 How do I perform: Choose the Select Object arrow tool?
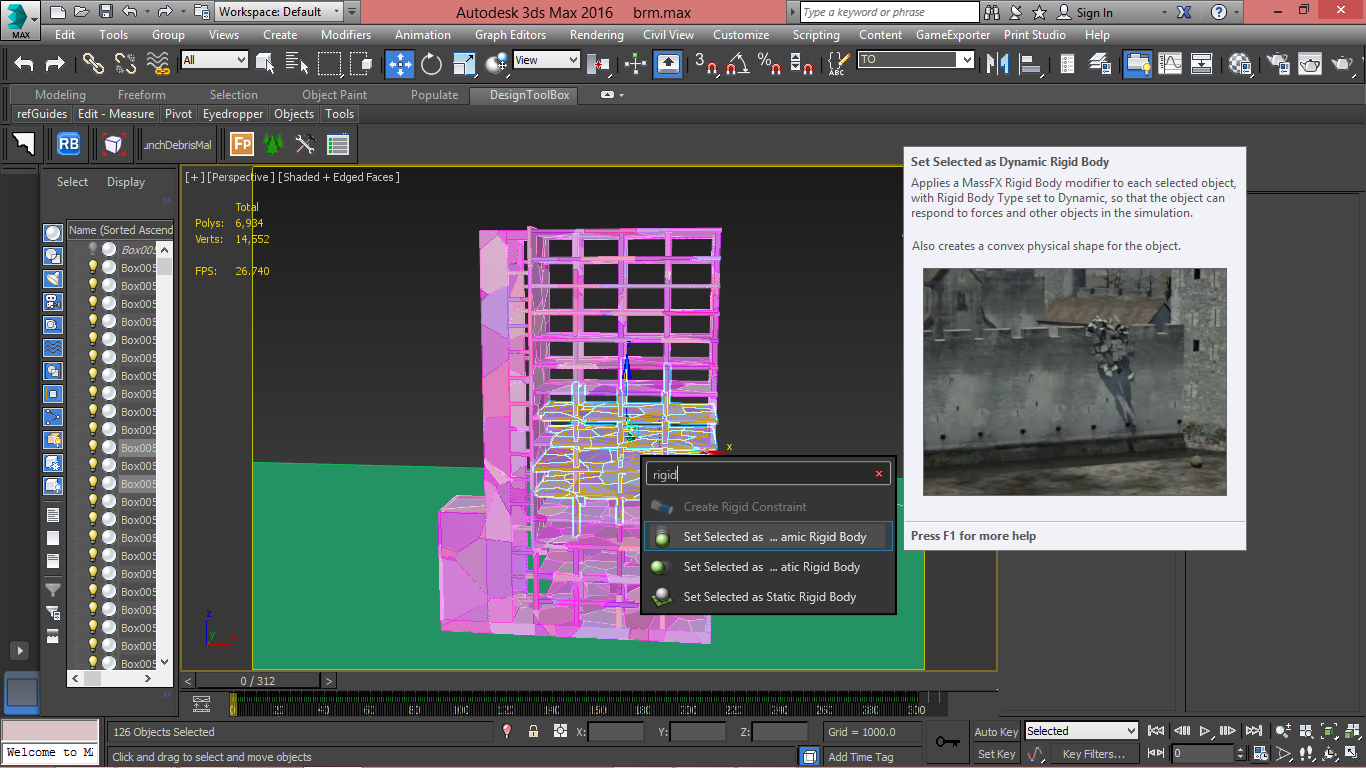pos(266,63)
